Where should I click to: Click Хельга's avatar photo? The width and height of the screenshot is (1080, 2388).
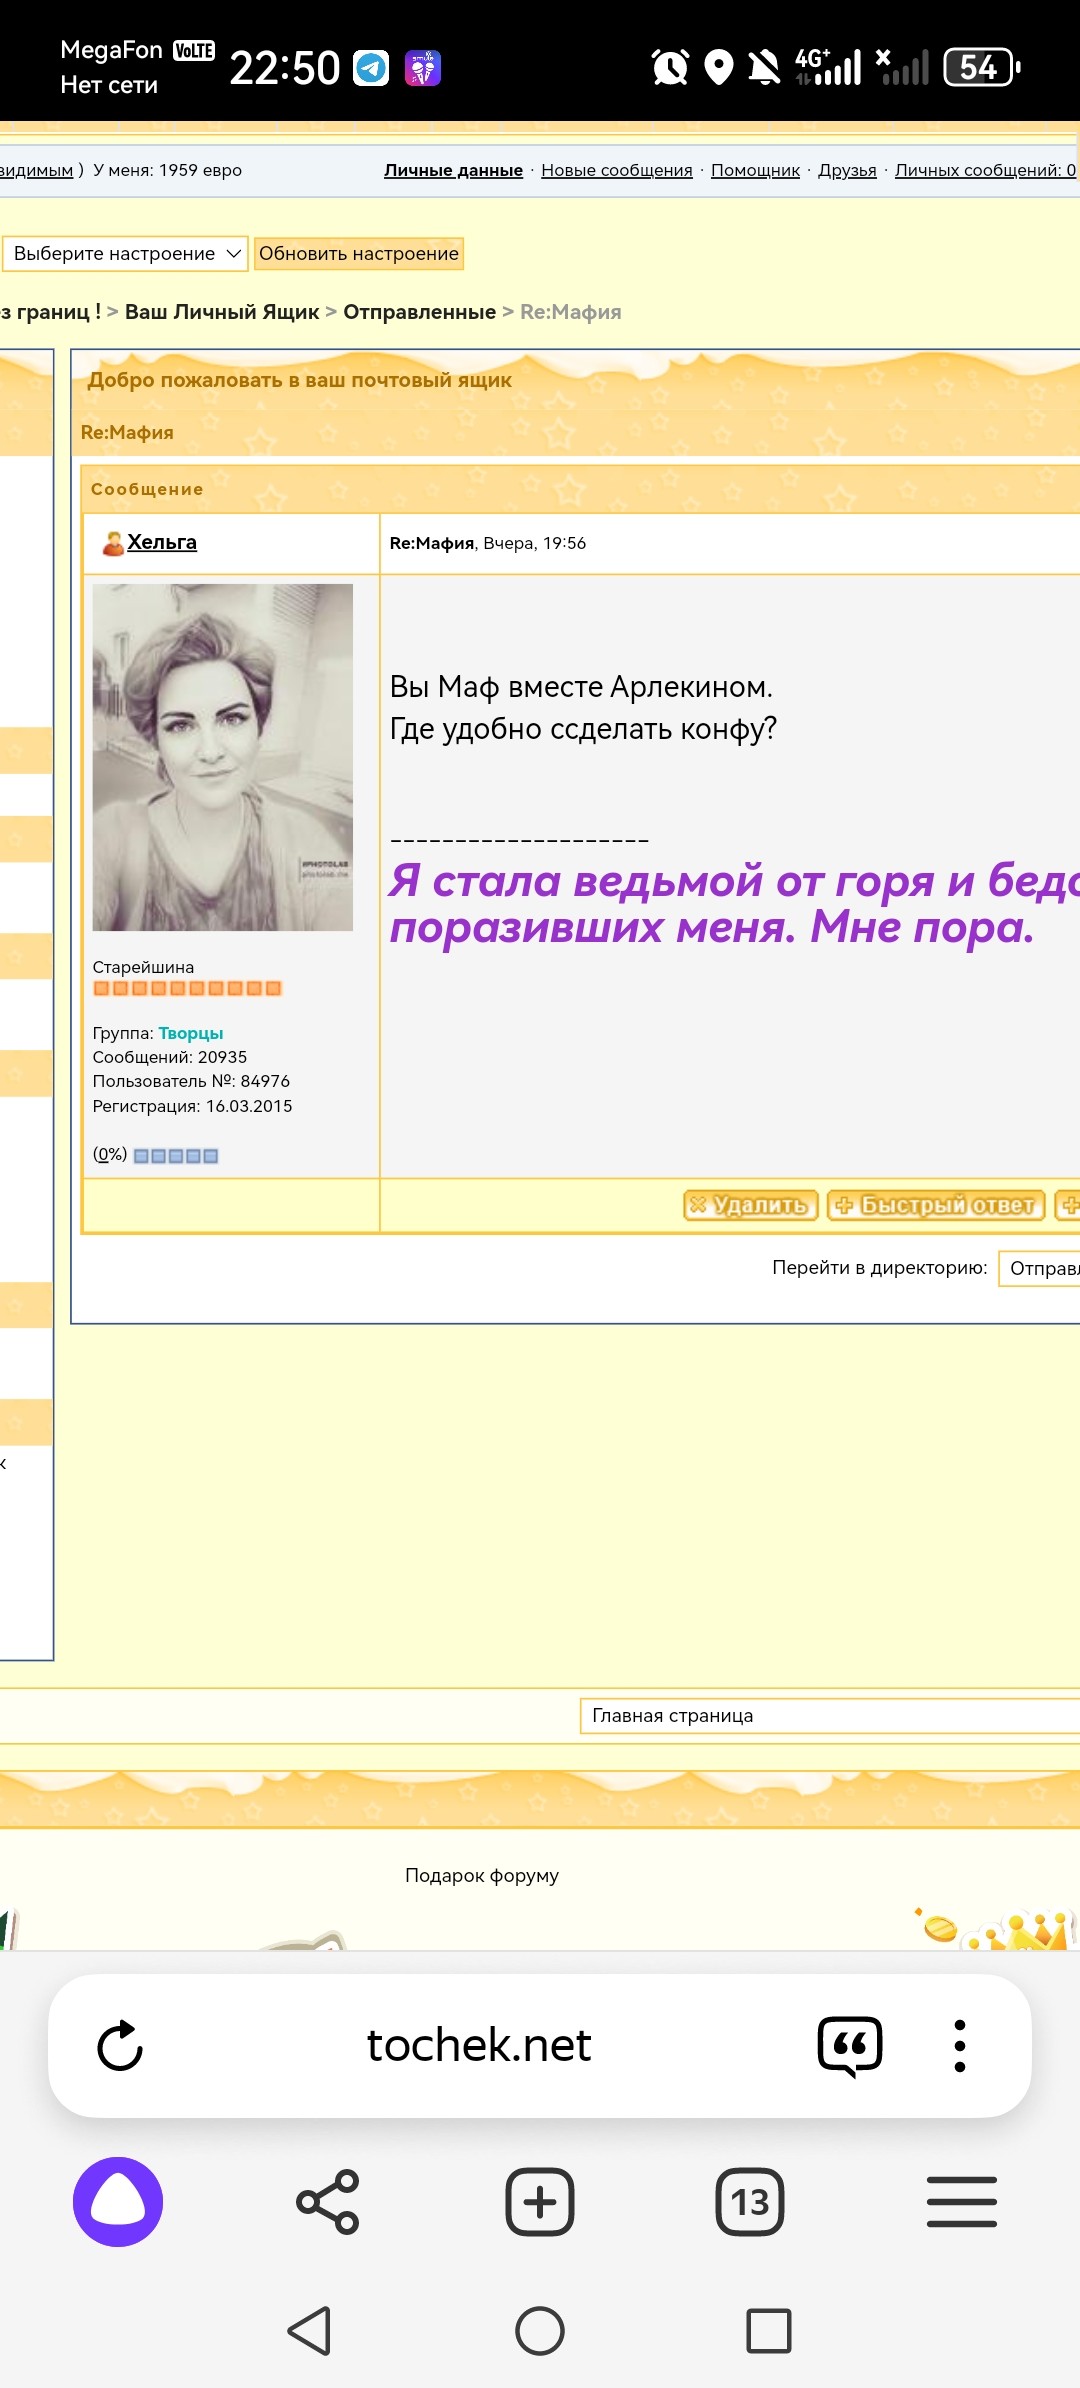[x=223, y=757]
